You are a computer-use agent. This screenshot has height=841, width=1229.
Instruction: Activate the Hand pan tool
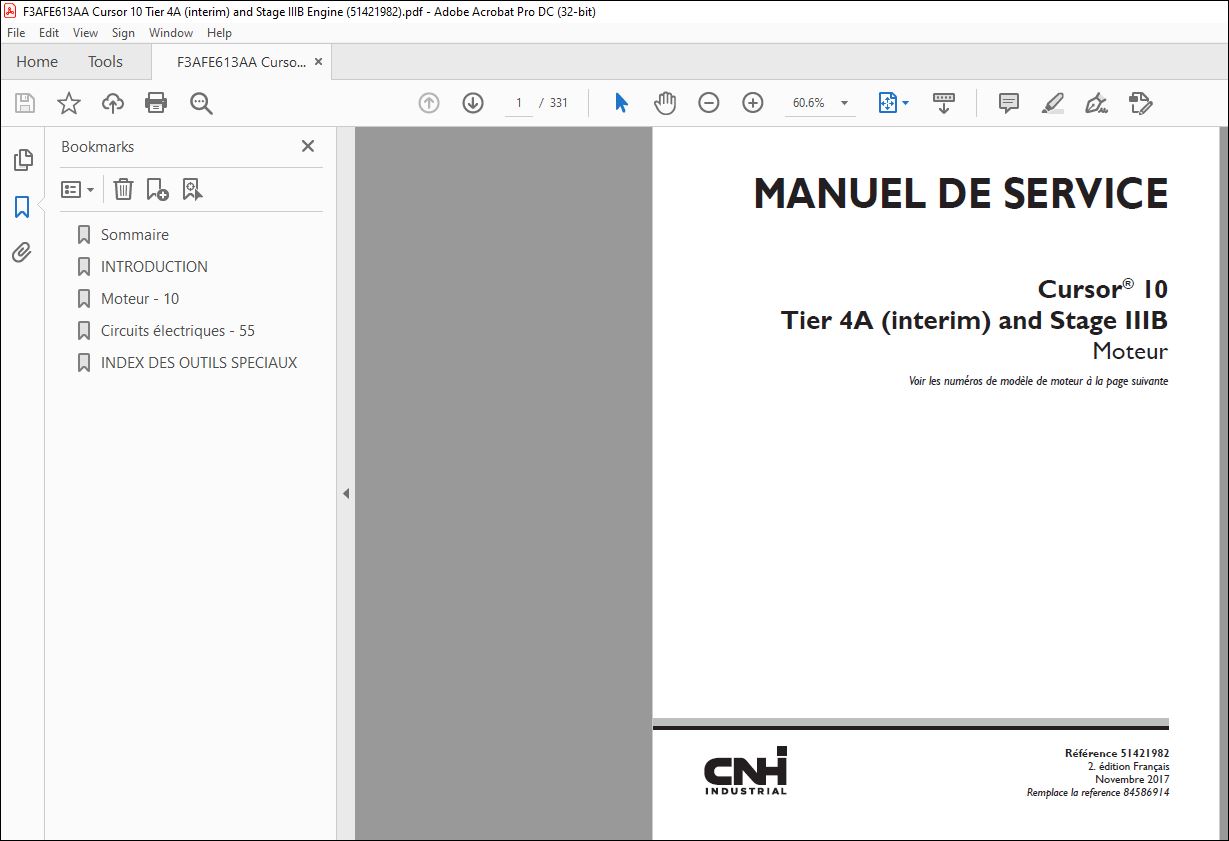[665, 103]
